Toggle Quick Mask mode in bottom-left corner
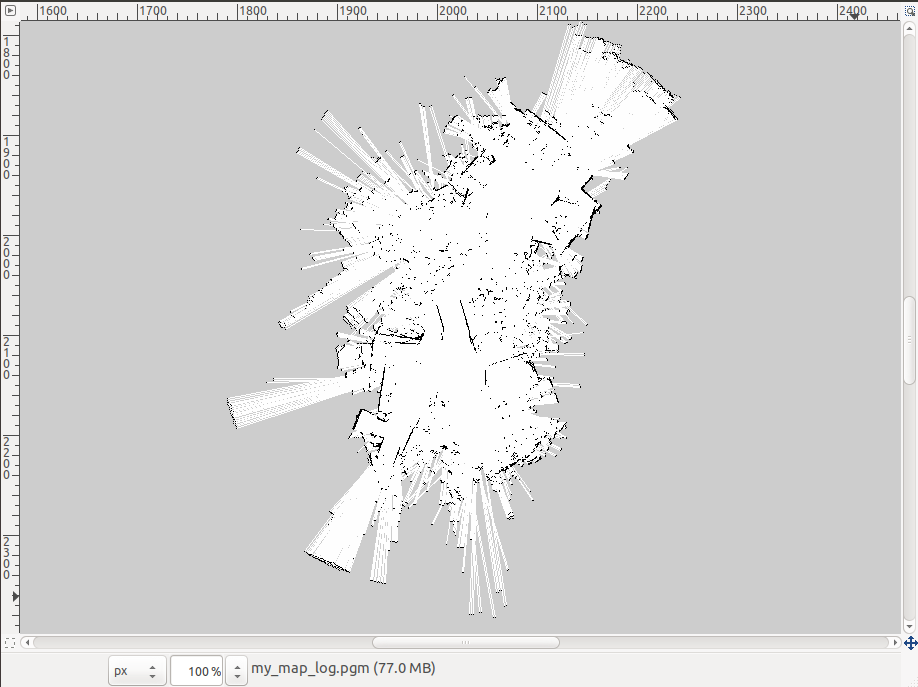The image size is (918, 687). click(x=10, y=643)
